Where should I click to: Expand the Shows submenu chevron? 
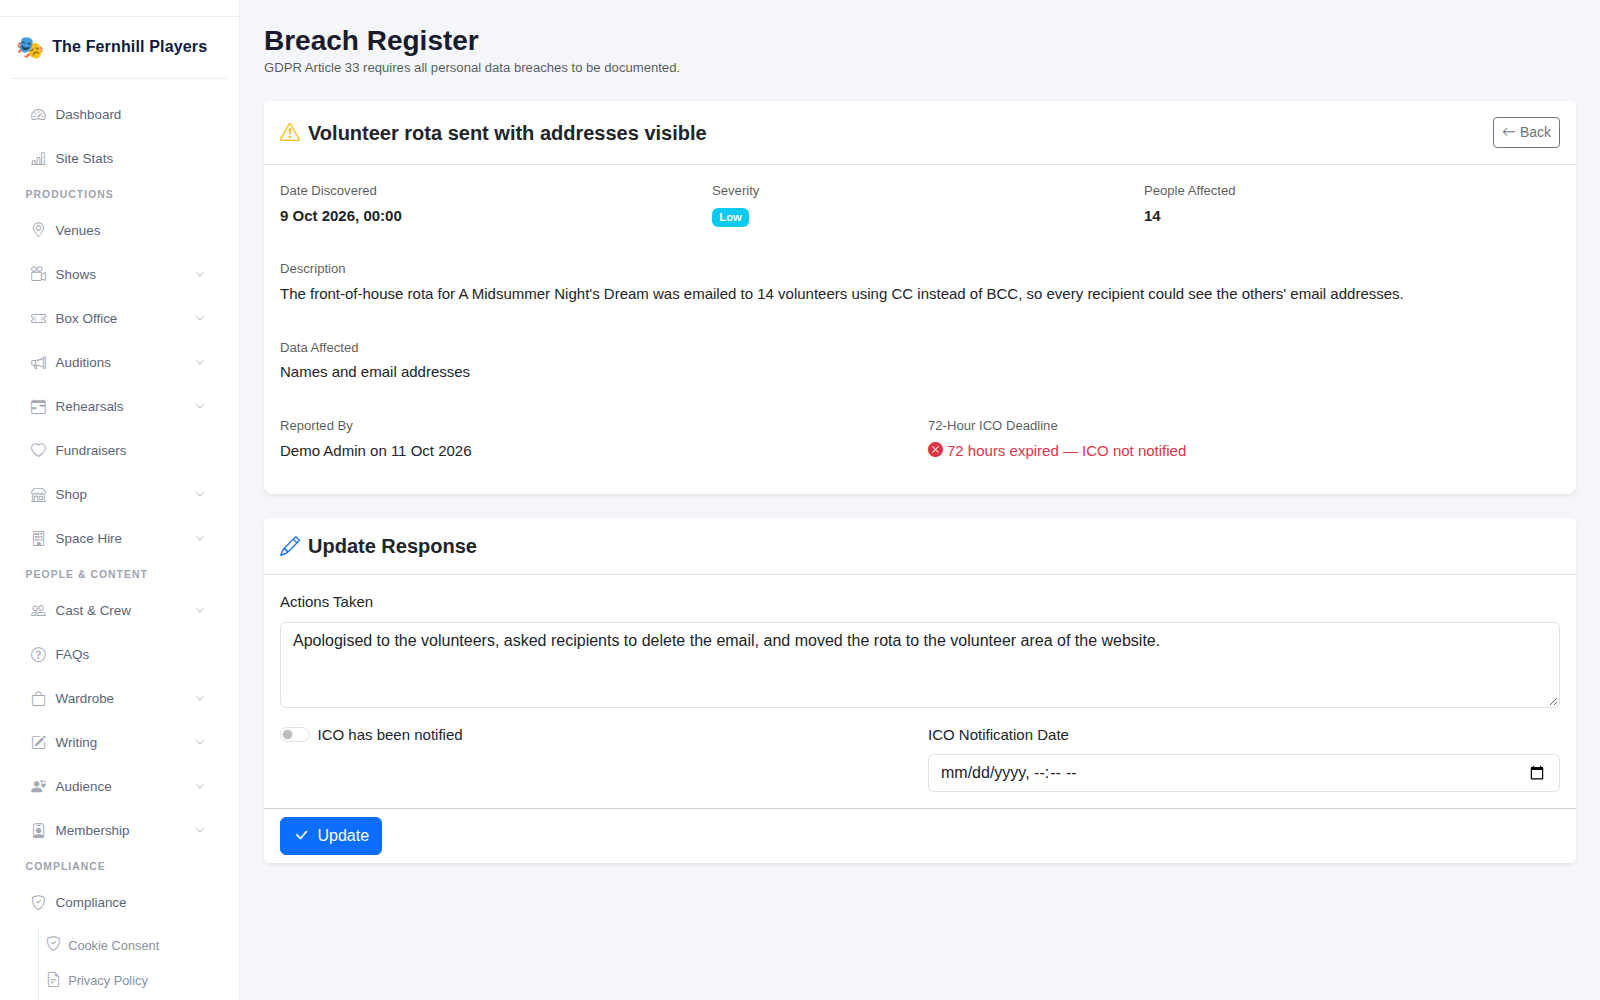click(x=200, y=274)
